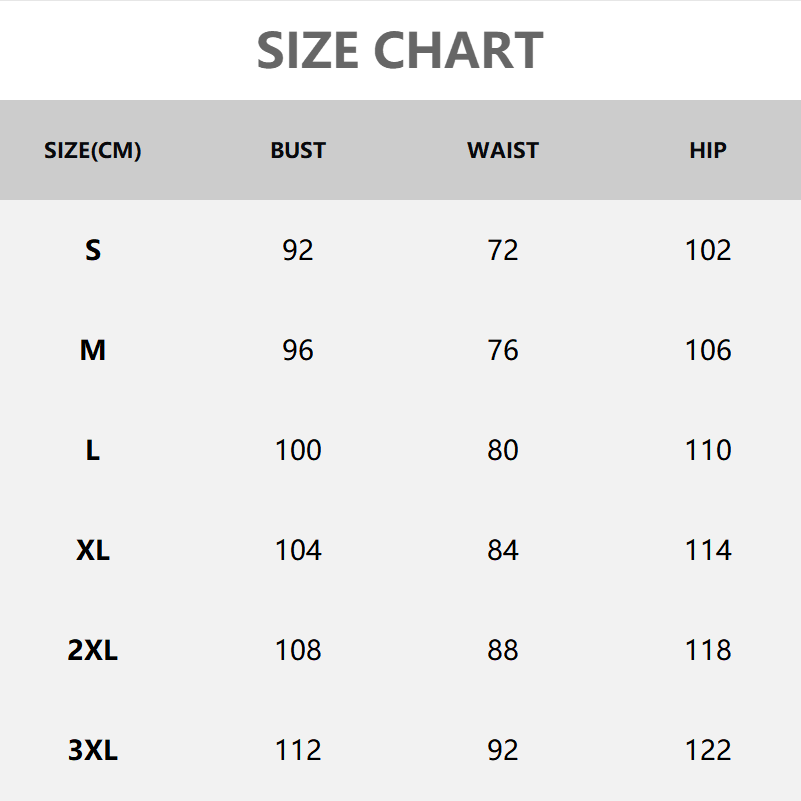Screen dimensions: 801x801
Task: Click waist value 72 for size S
Action: pos(503,250)
